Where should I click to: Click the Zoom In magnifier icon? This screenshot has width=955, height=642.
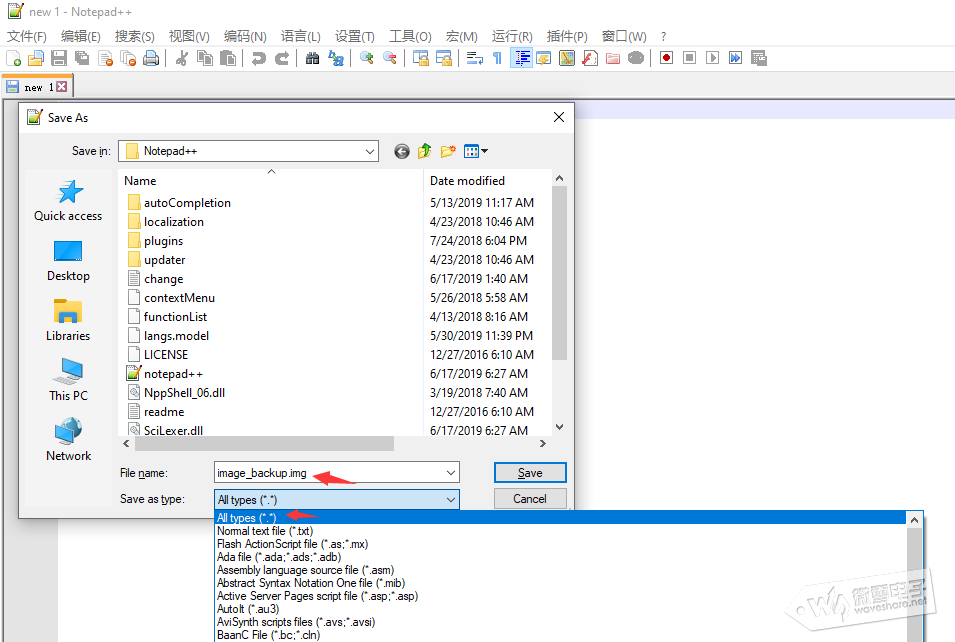click(366, 58)
